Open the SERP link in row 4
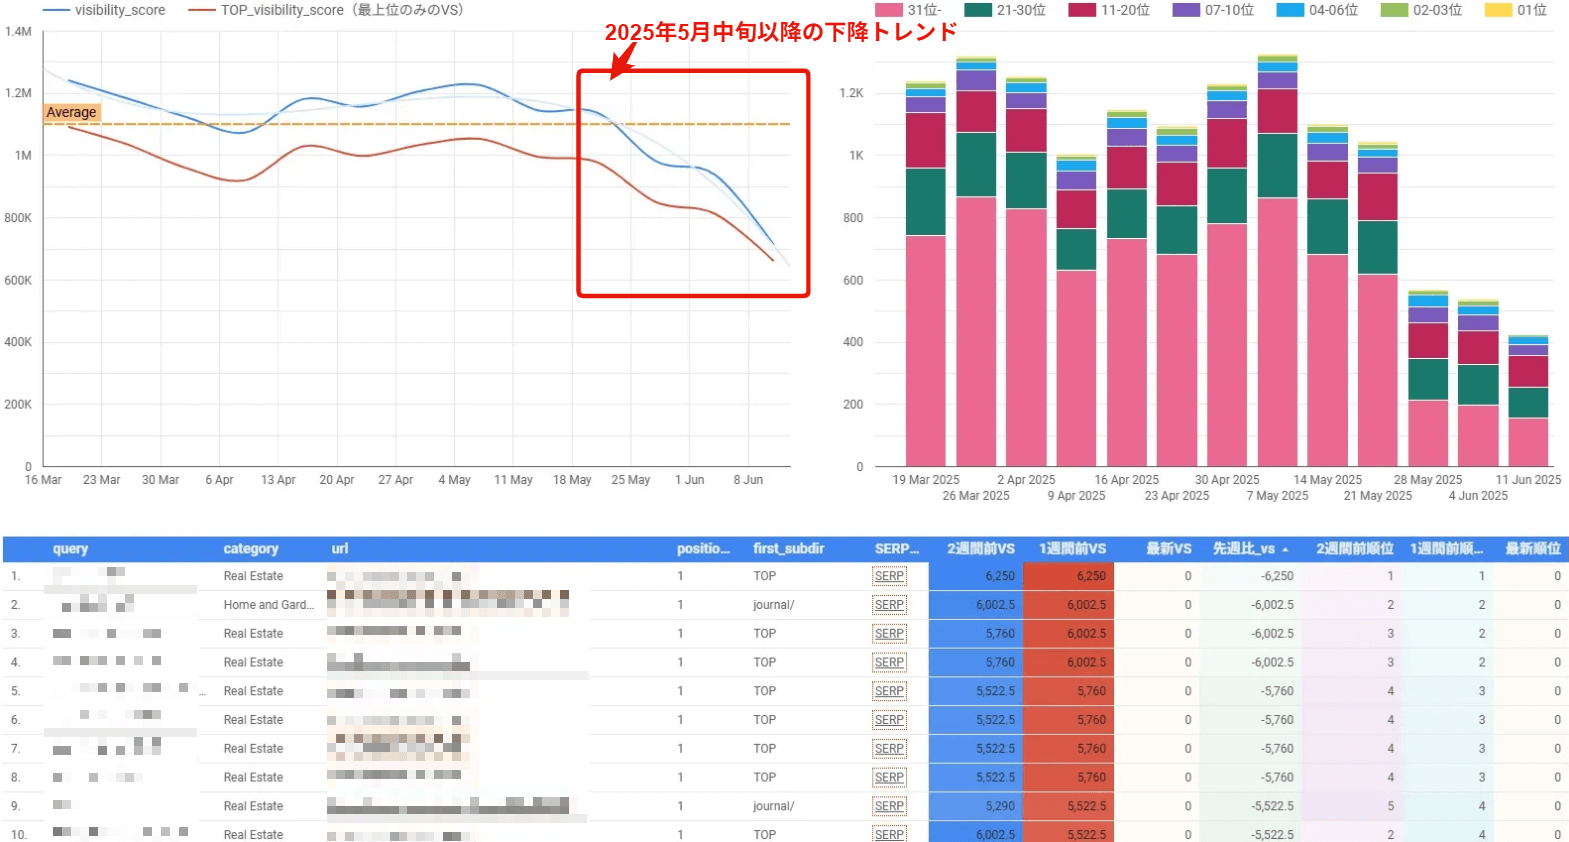 click(x=889, y=662)
